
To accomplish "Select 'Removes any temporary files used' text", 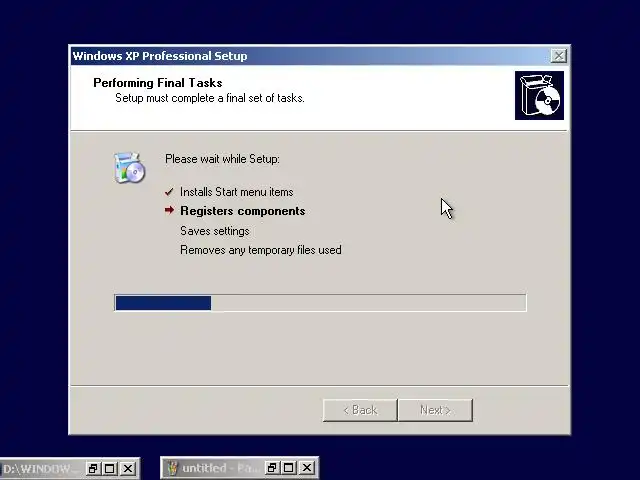I will coord(261,250).
